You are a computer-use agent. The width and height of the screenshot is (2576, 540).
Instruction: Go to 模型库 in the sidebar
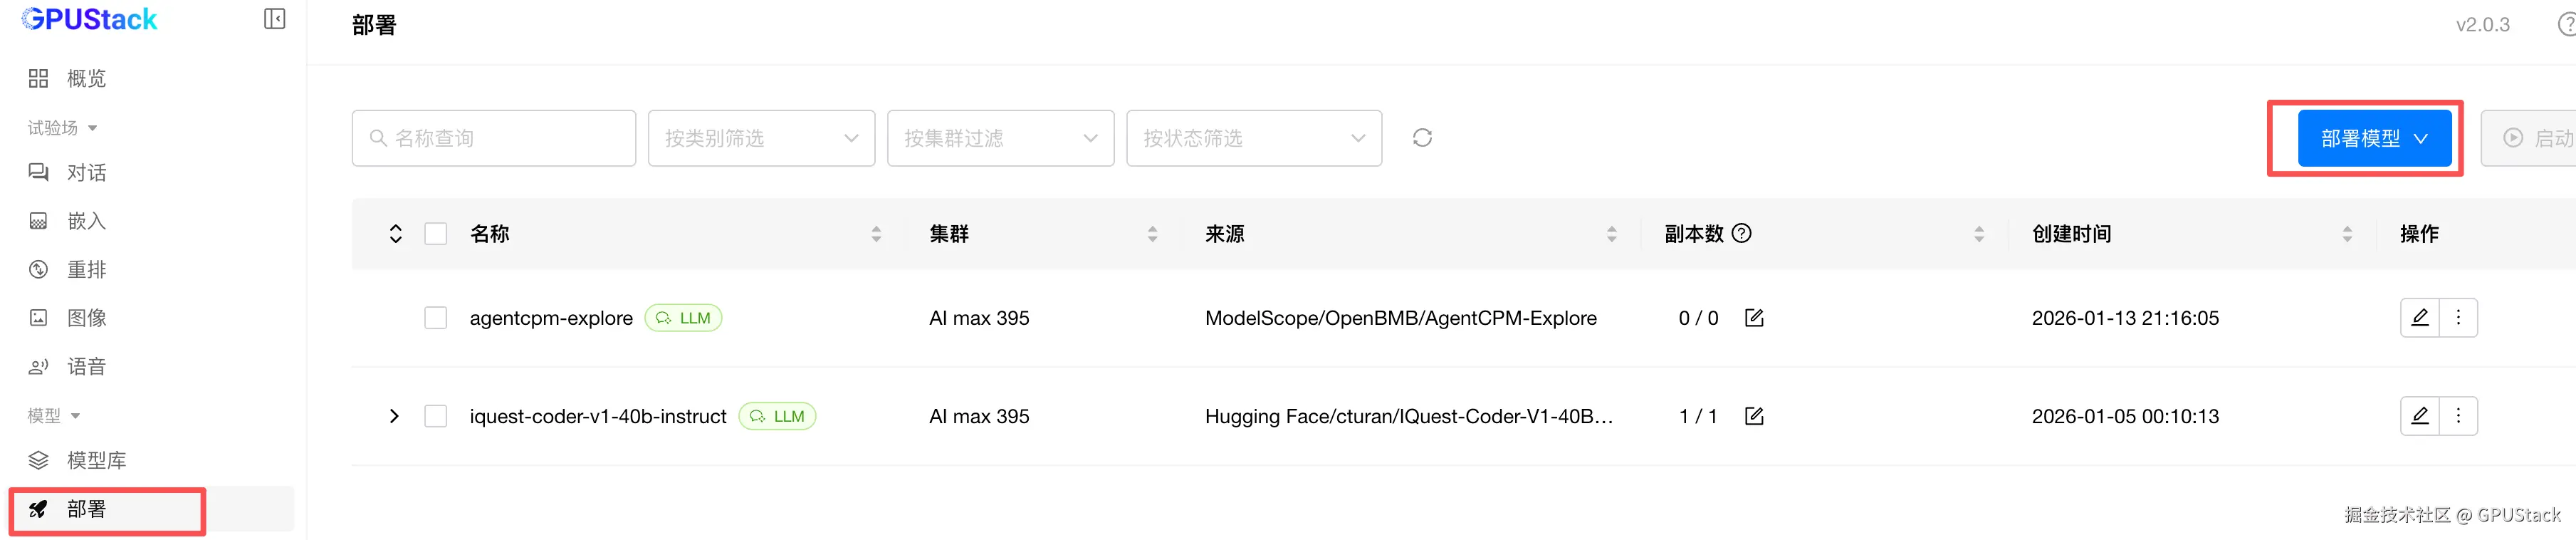point(96,460)
